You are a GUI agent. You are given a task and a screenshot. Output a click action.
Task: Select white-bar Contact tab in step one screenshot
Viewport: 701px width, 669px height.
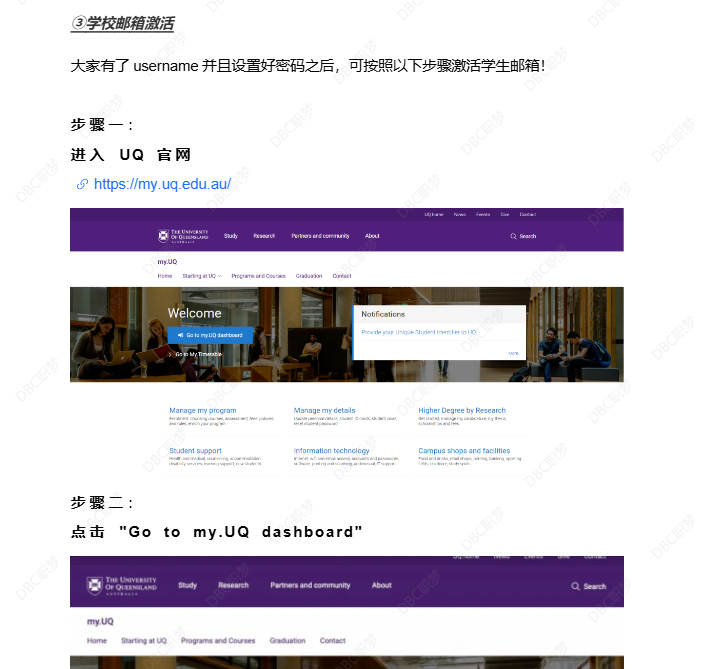tap(342, 276)
